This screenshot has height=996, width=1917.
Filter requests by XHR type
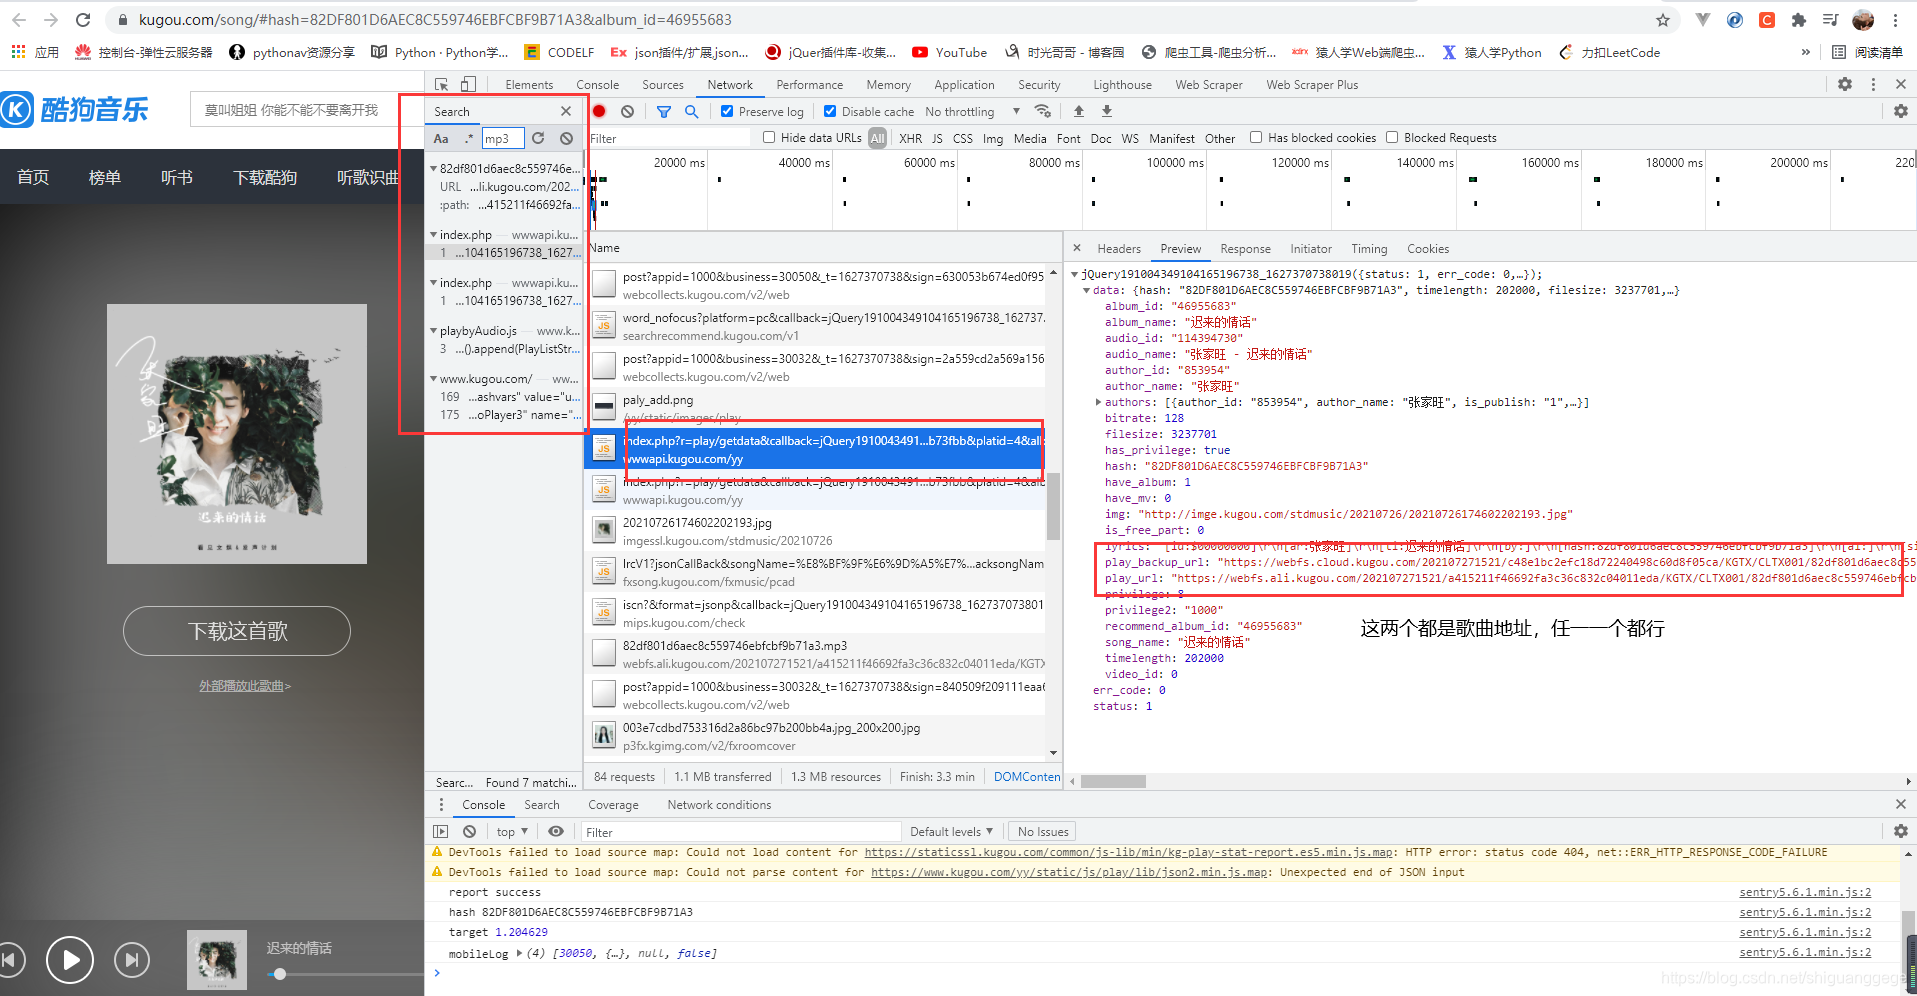[910, 138]
